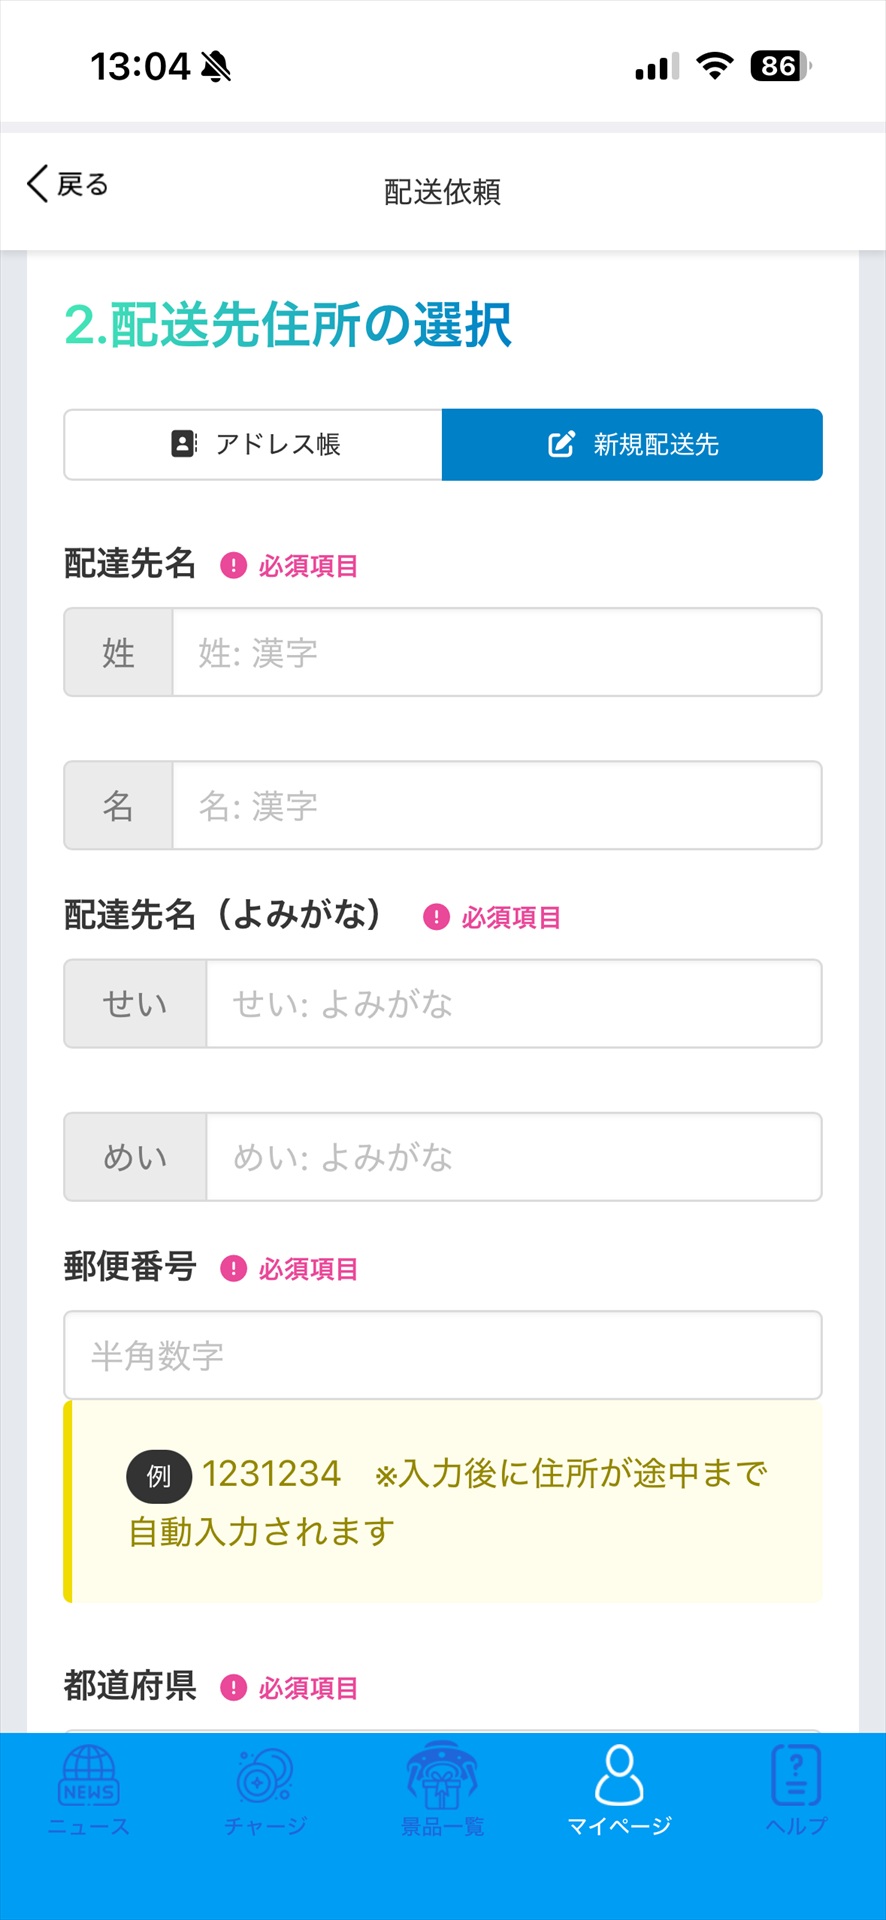Focus the めい: よみがな field
This screenshot has height=1920, width=886.
pyautogui.click(x=513, y=1157)
